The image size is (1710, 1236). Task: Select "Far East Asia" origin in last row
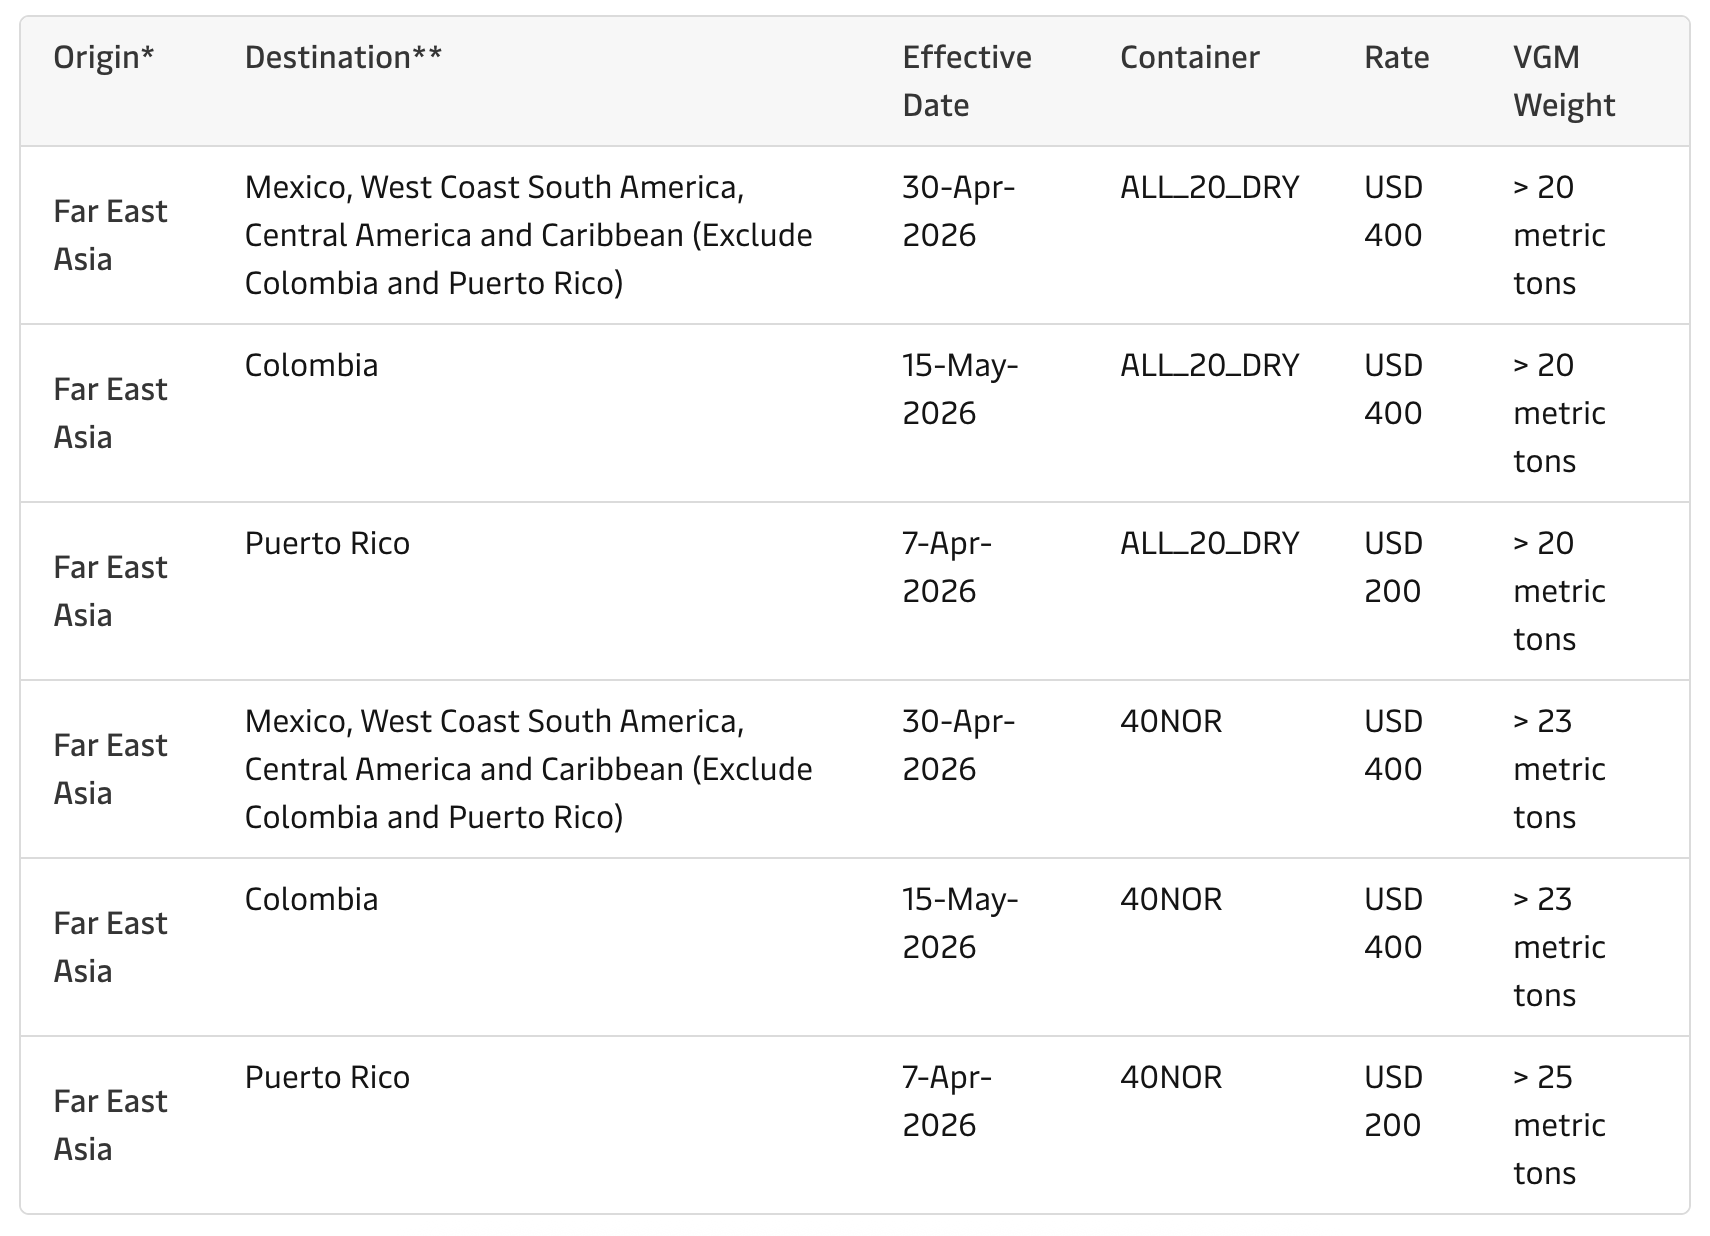click(x=110, y=1125)
